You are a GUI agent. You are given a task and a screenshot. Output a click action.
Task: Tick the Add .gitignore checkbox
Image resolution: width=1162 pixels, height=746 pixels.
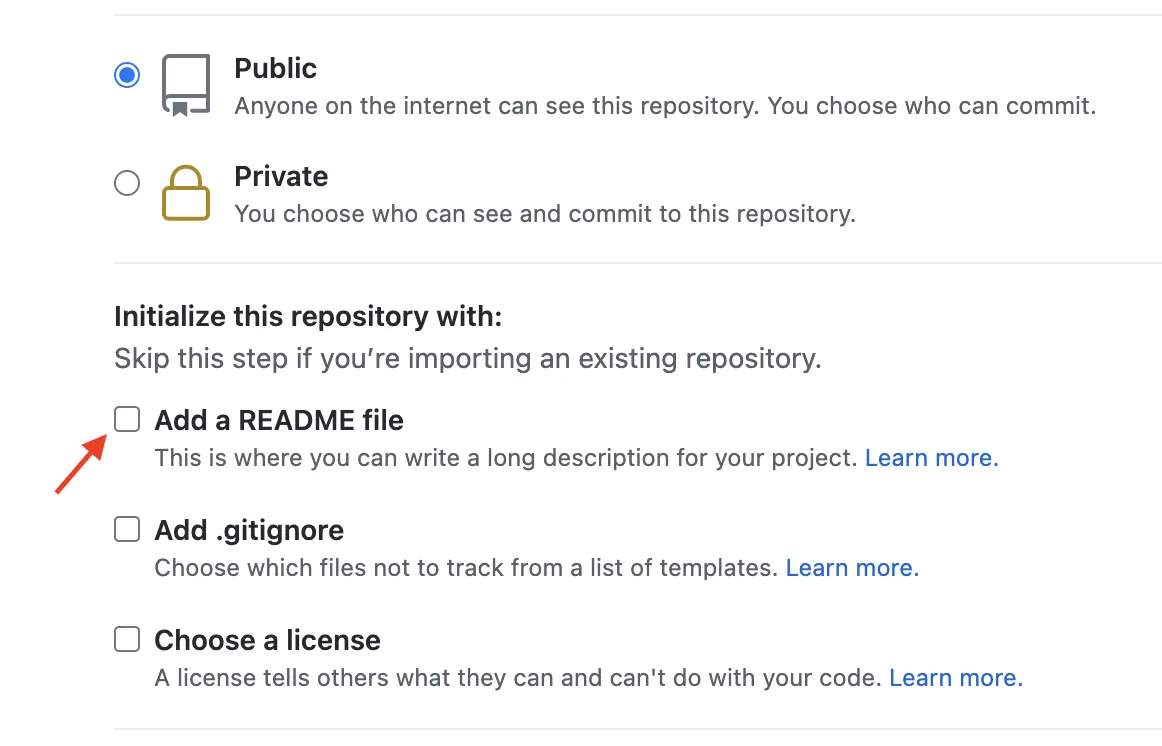pos(127,529)
